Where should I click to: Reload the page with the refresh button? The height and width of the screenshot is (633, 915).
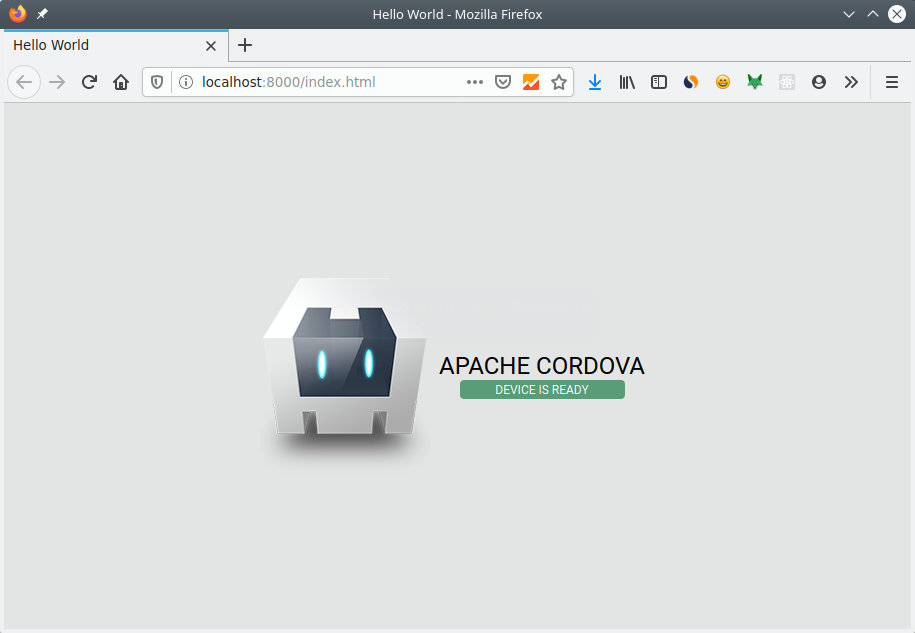pyautogui.click(x=89, y=82)
